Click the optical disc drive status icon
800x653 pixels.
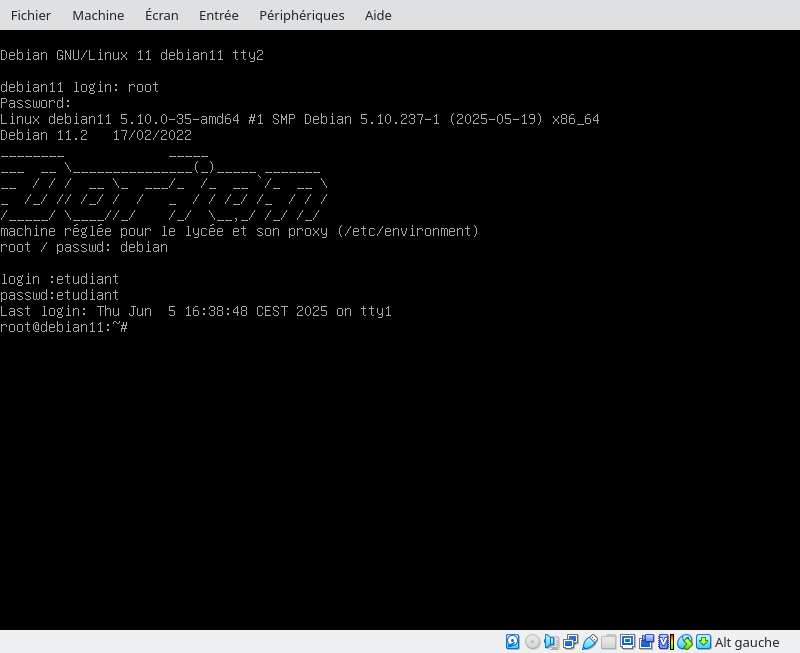(x=532, y=642)
